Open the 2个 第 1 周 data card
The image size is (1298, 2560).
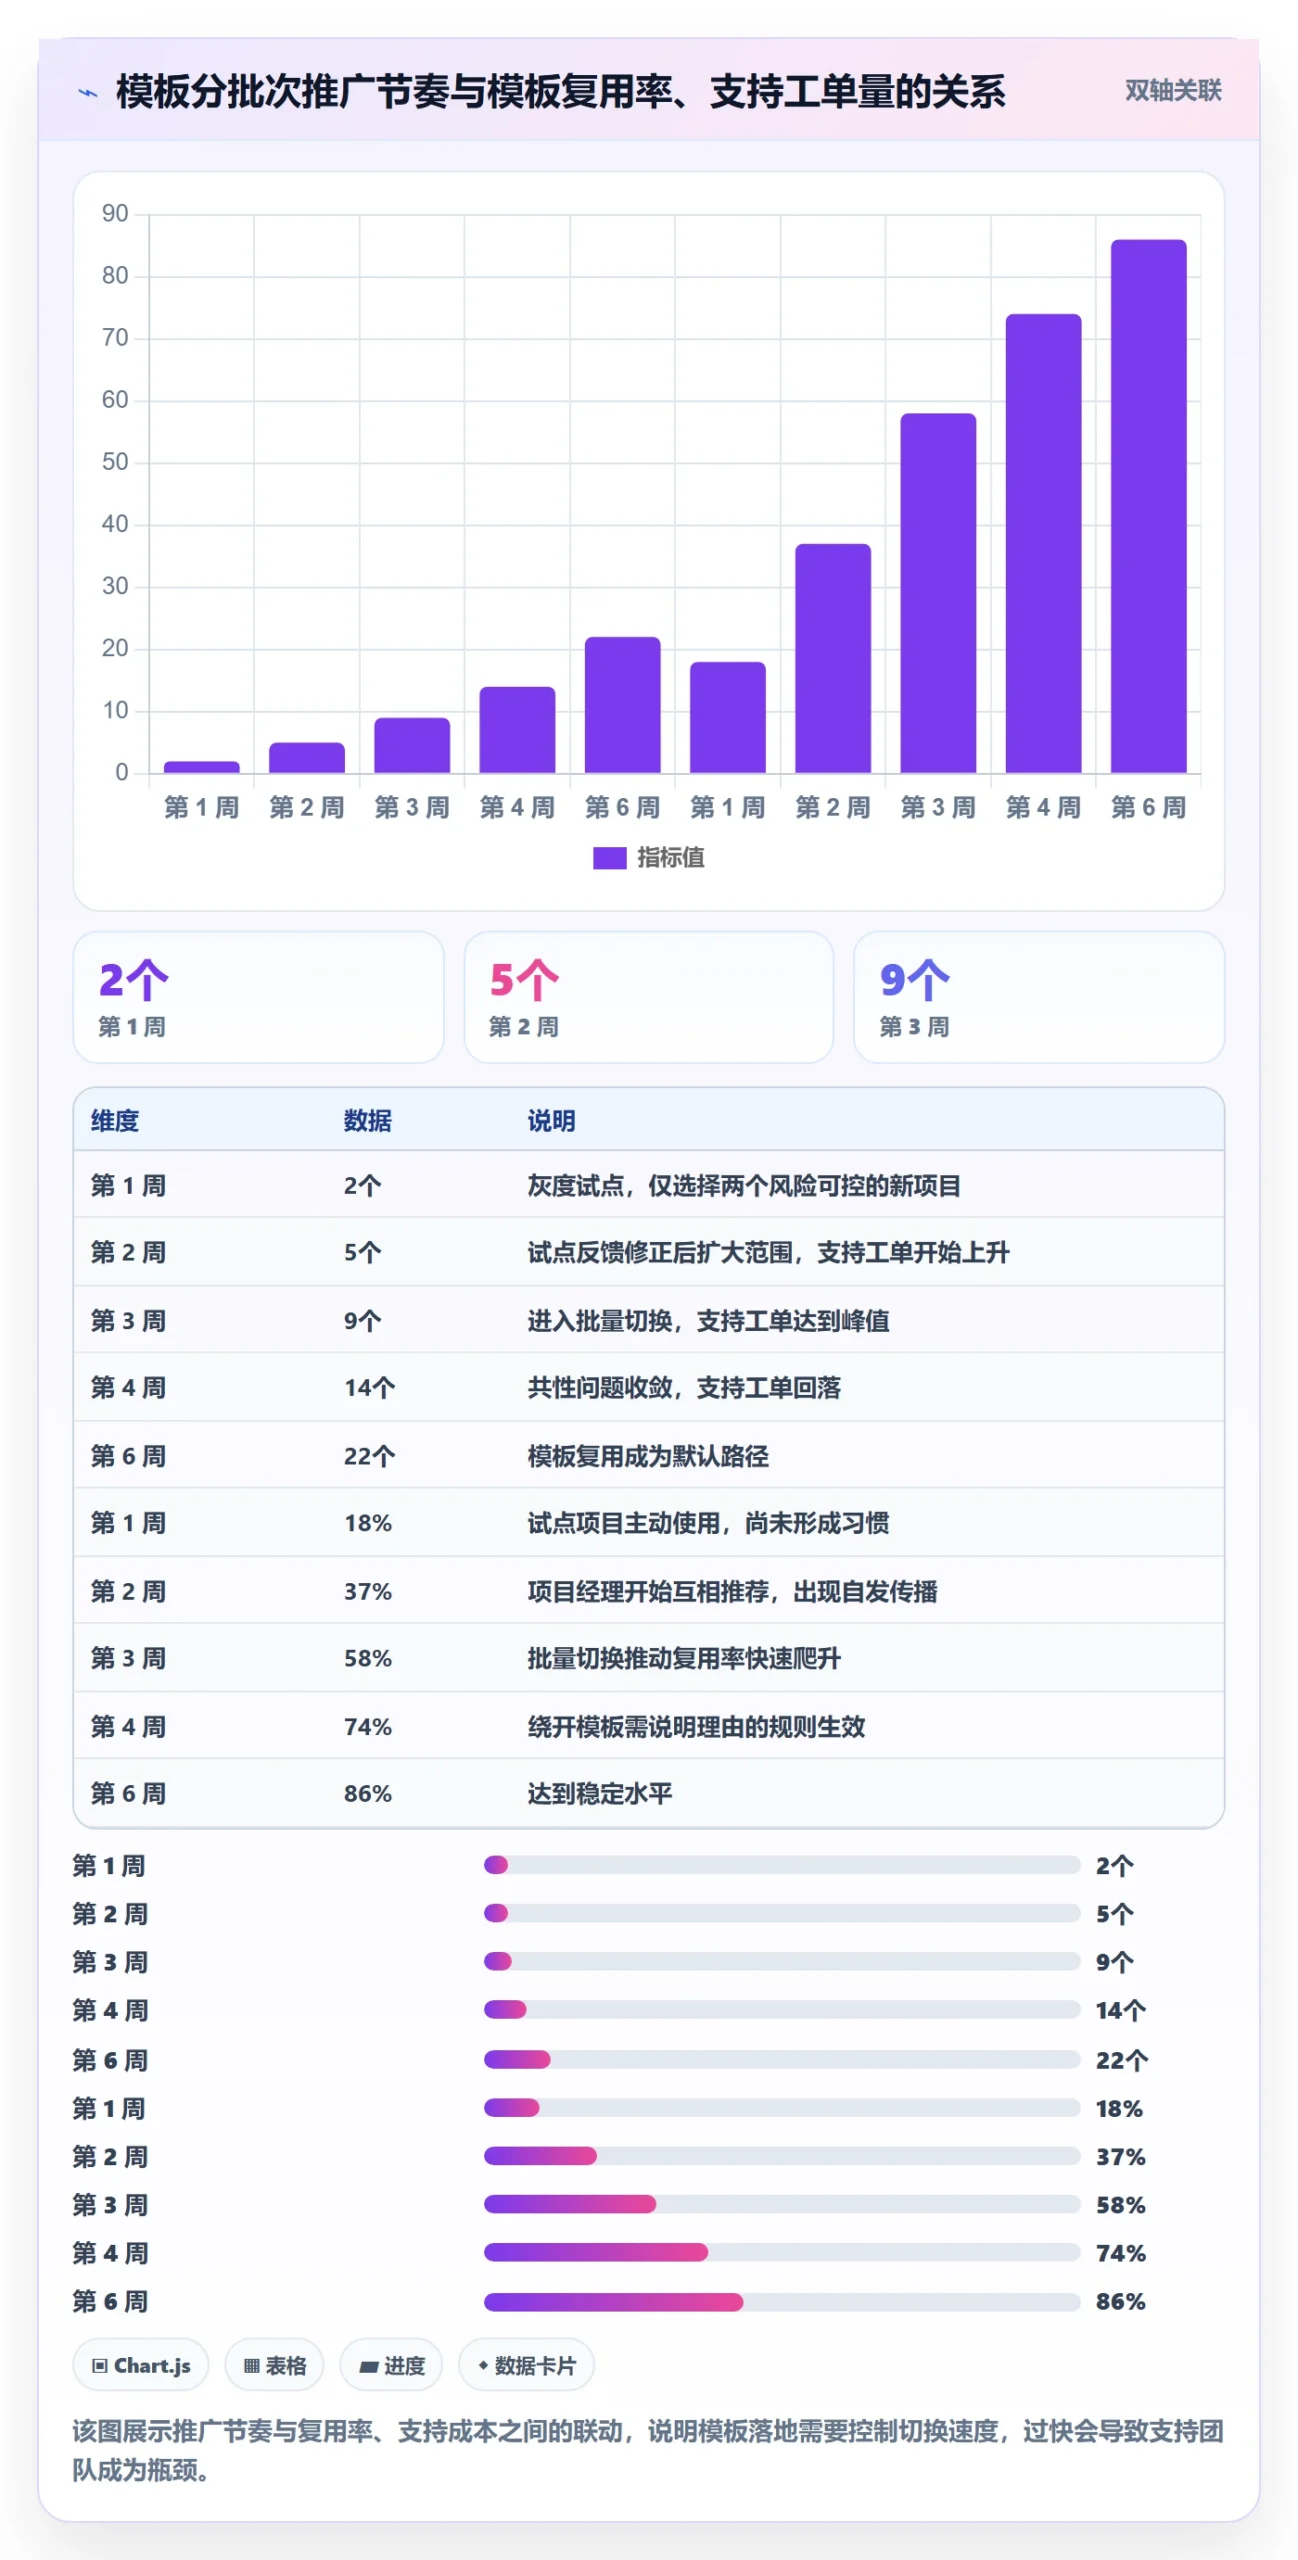pos(258,997)
